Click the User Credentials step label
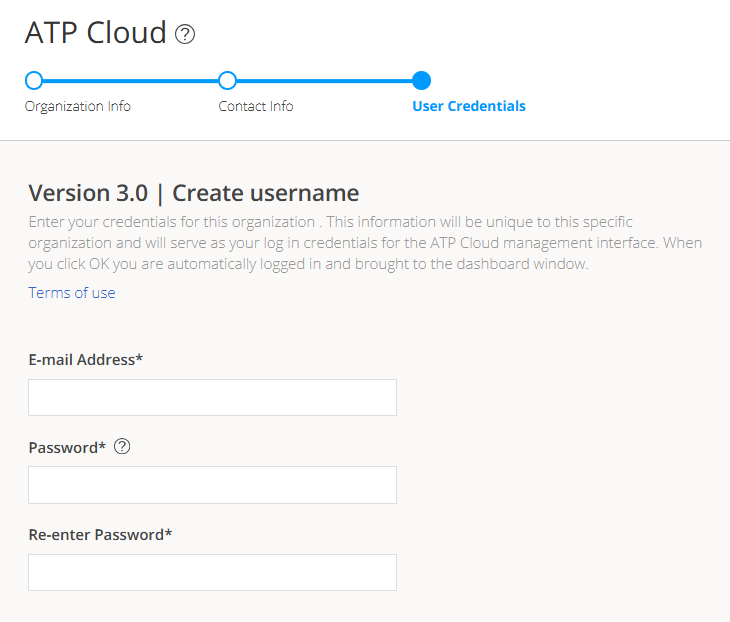The width and height of the screenshot is (730, 622). tap(469, 106)
